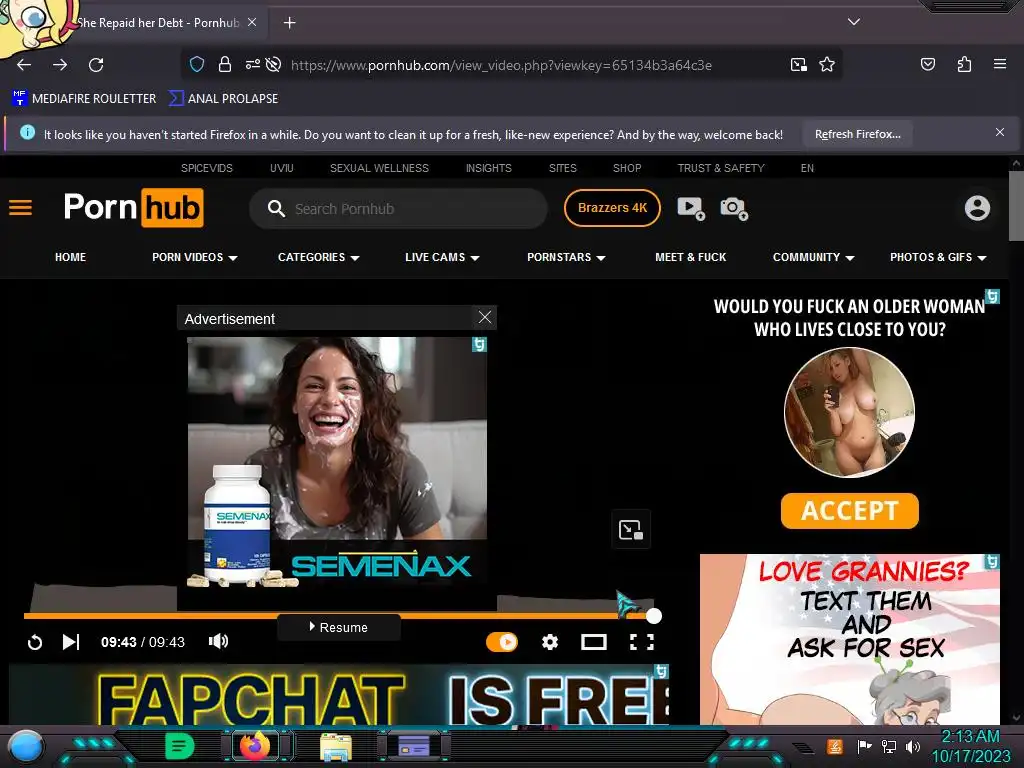The width and height of the screenshot is (1024, 768).
Task: Click the upload photo camera icon
Action: pyautogui.click(x=734, y=208)
